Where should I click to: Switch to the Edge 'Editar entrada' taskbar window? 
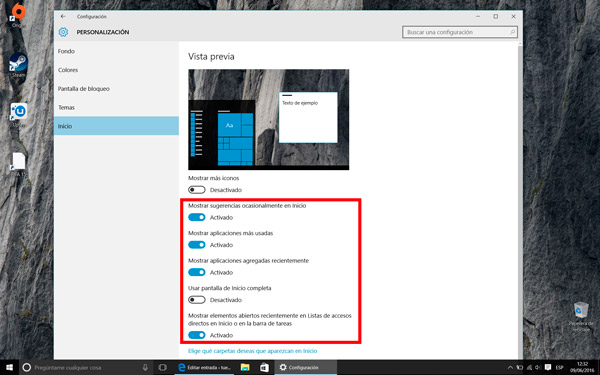point(204,367)
